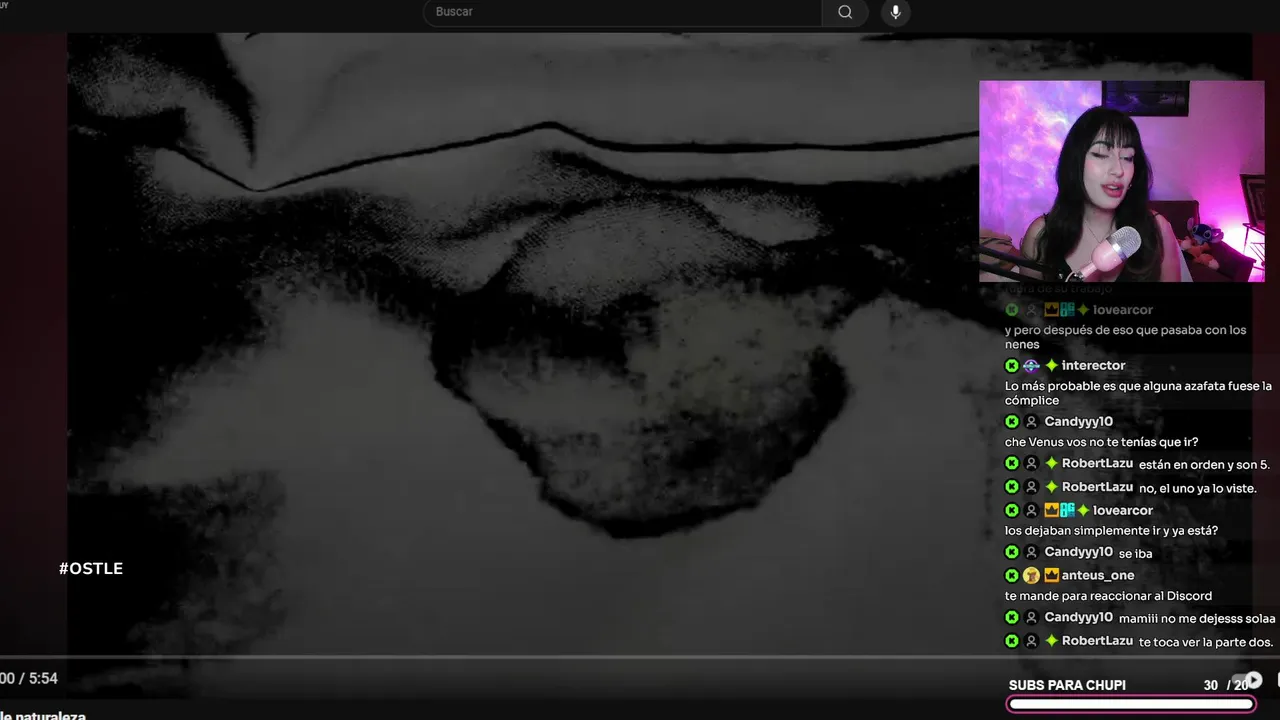Click the SUBS PARA CHUPI label
The image size is (1280, 720).
1067,685
